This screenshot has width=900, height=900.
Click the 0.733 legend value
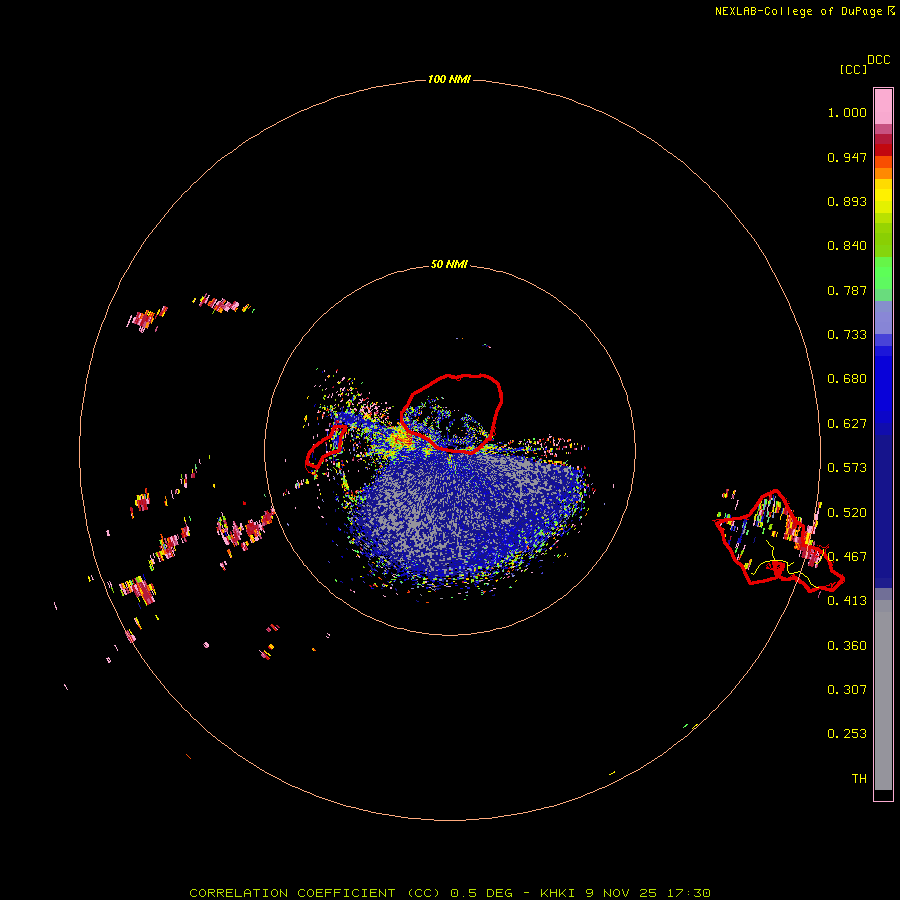pyautogui.click(x=847, y=335)
